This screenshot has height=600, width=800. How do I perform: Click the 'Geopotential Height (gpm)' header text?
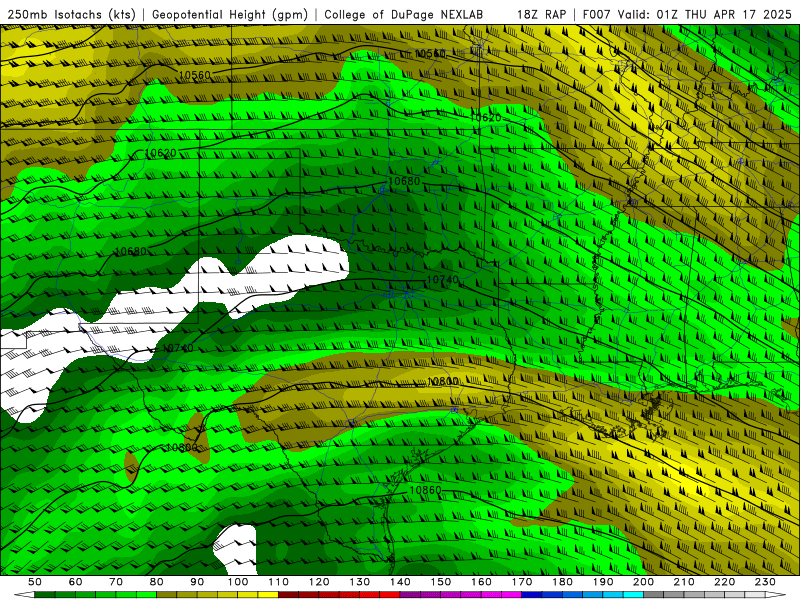[230, 15]
